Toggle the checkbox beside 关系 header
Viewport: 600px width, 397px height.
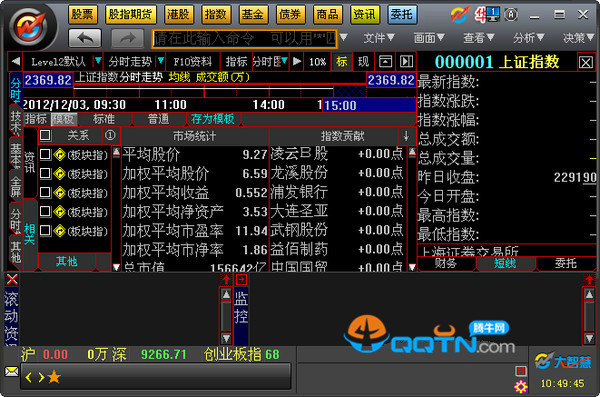coord(45,135)
